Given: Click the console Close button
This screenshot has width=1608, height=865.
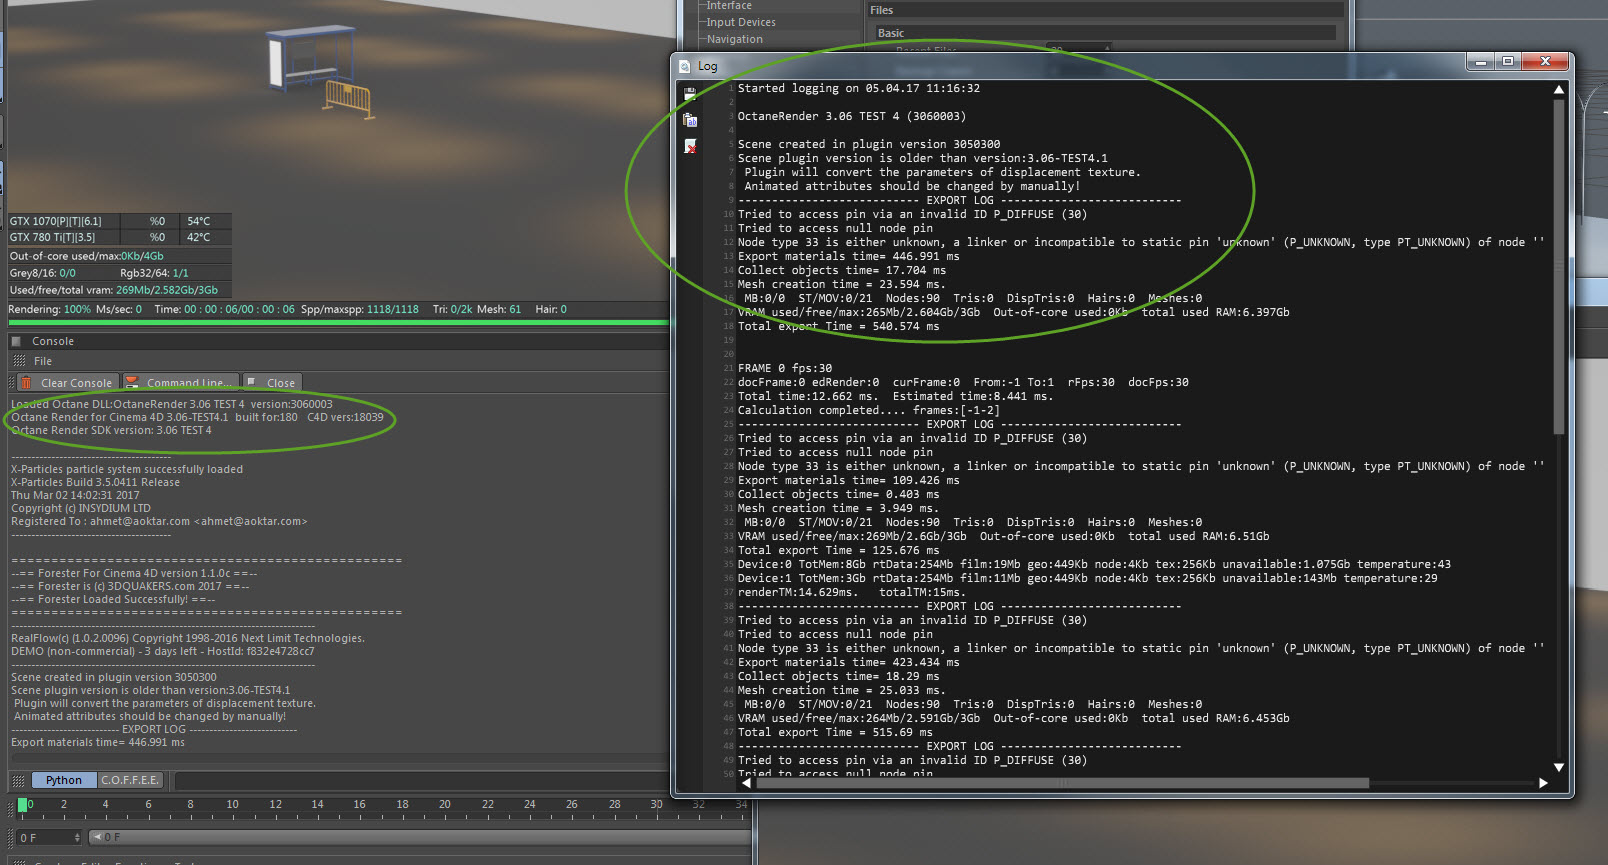Looking at the screenshot, I should pos(272,383).
